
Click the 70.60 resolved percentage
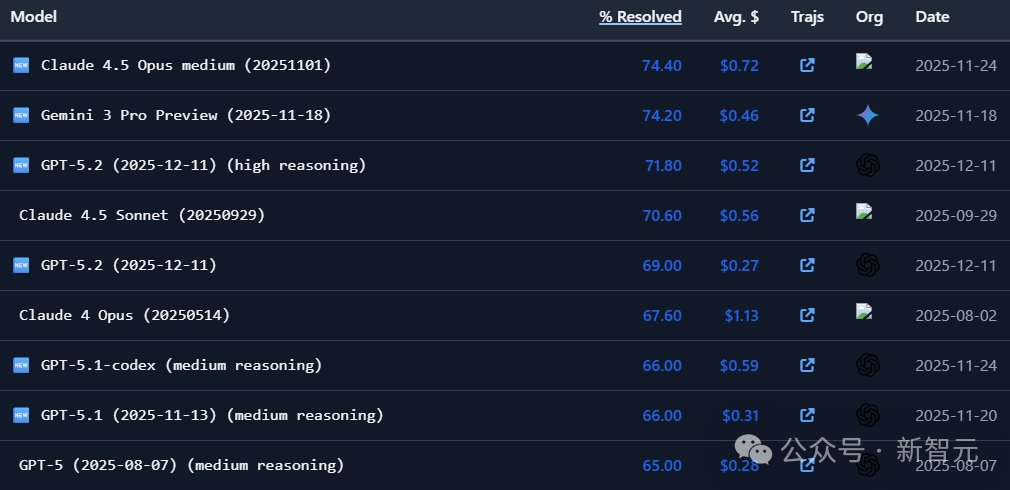coord(662,216)
